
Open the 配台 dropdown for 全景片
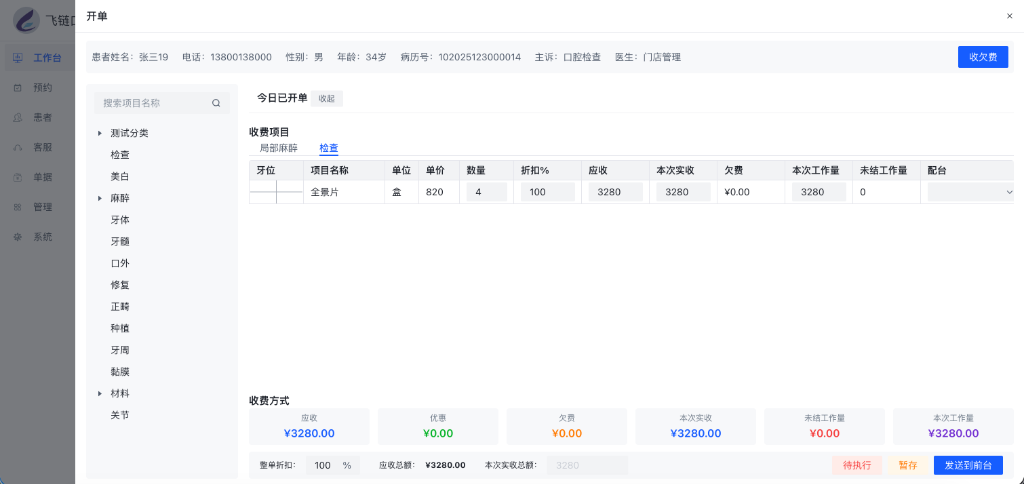[x=970, y=192]
